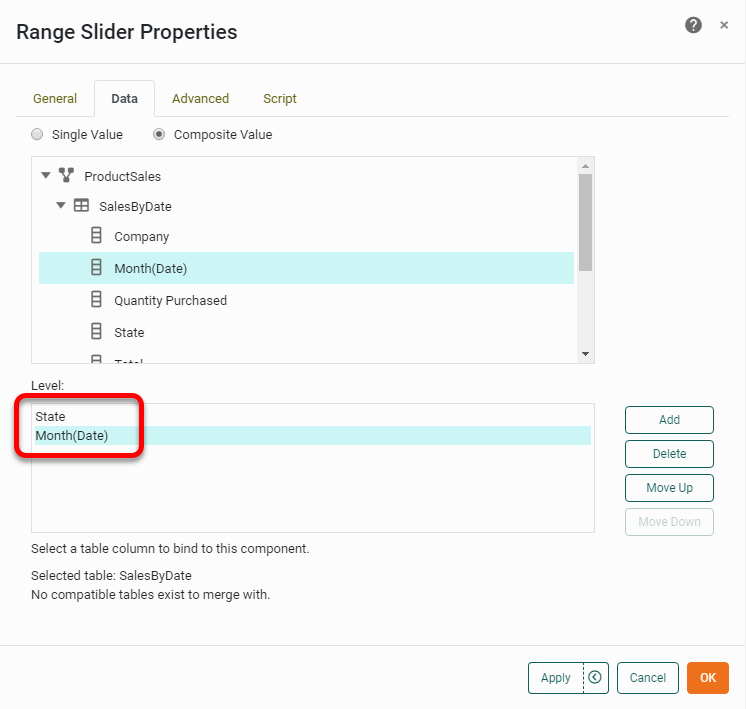Select the Composite Value radio button
The height and width of the screenshot is (709, 746).
[159, 134]
